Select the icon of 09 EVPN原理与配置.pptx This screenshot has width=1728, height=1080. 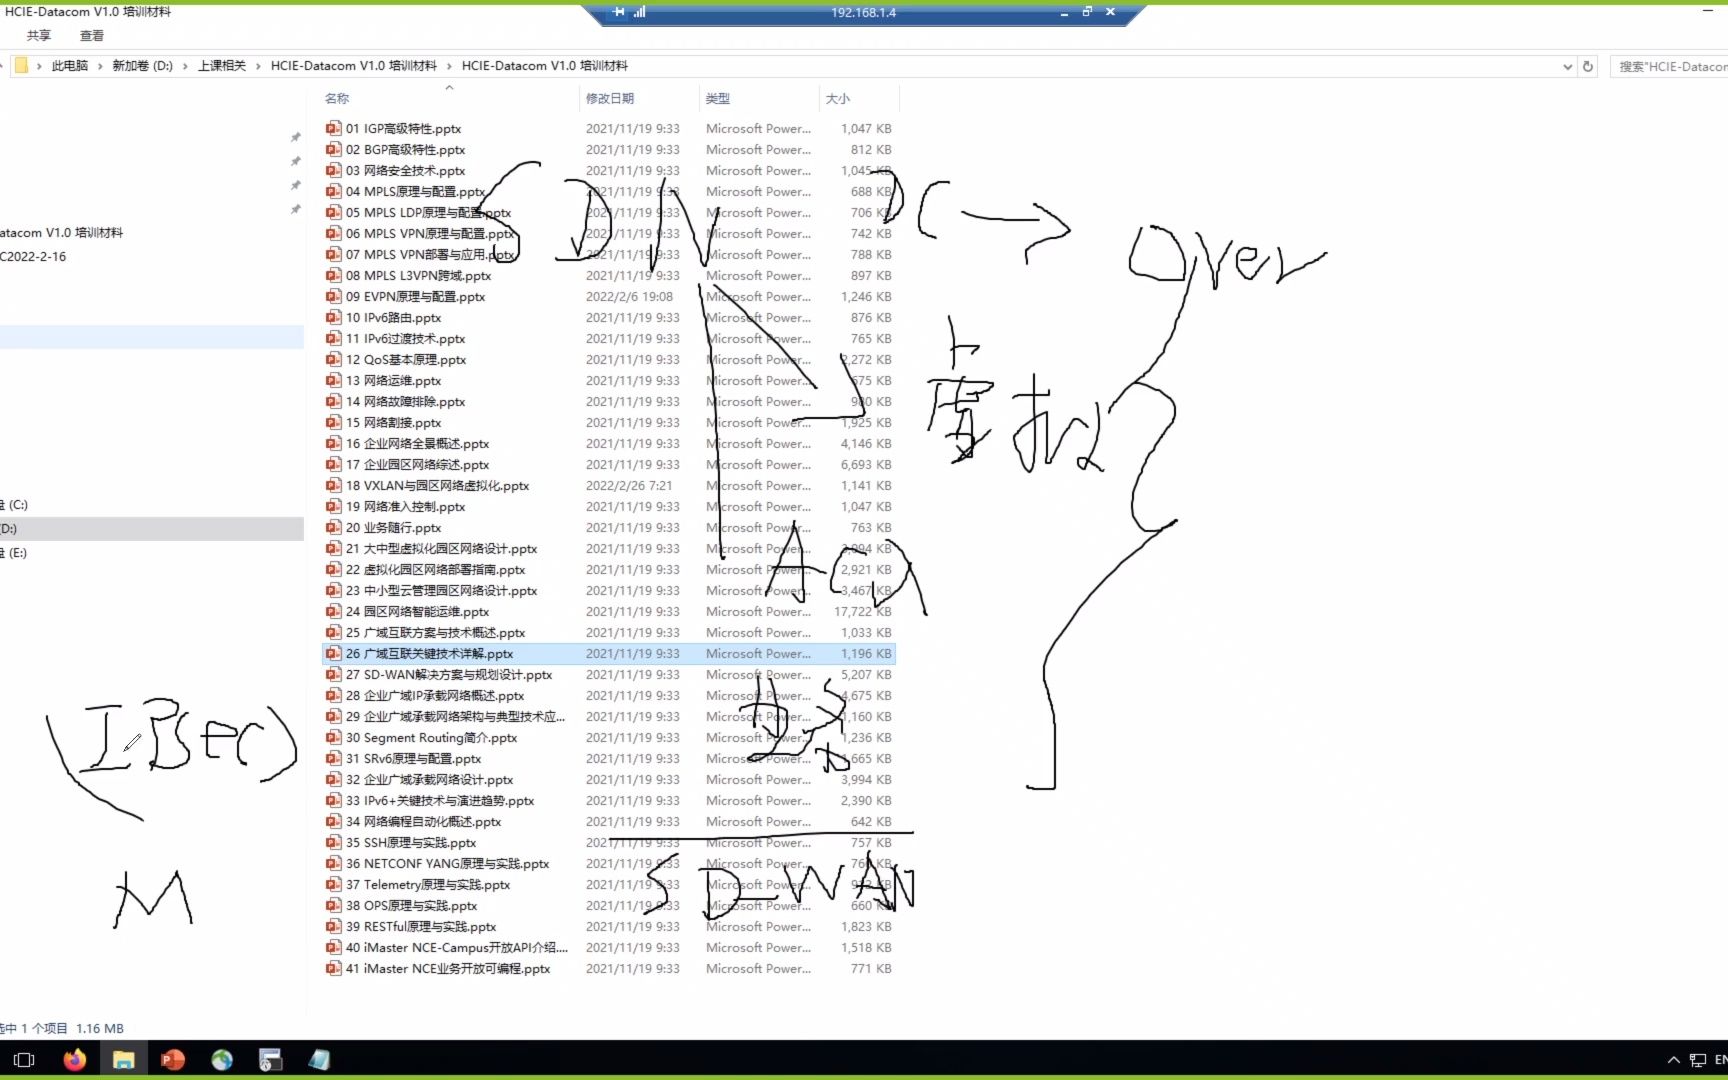333,296
